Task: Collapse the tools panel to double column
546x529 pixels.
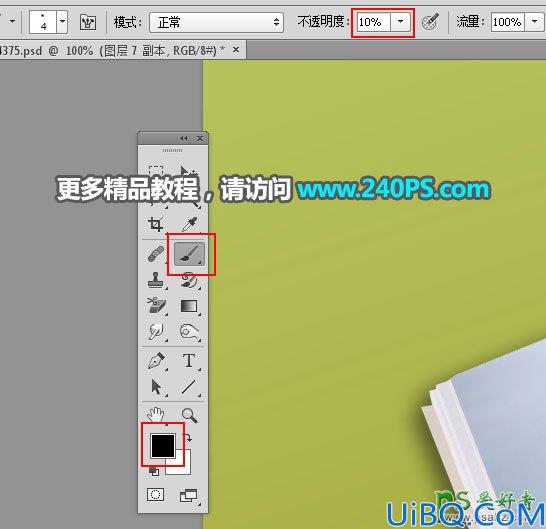Action: point(184,139)
